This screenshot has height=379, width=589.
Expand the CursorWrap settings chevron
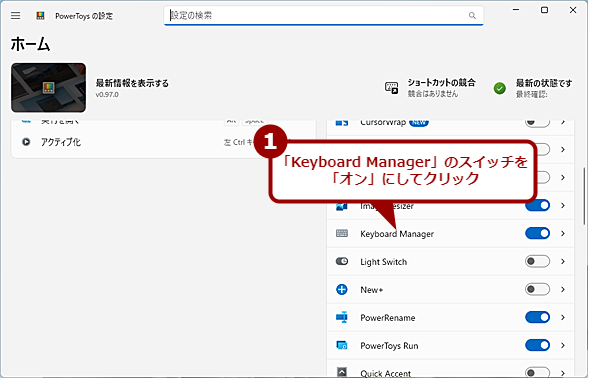tap(563, 122)
